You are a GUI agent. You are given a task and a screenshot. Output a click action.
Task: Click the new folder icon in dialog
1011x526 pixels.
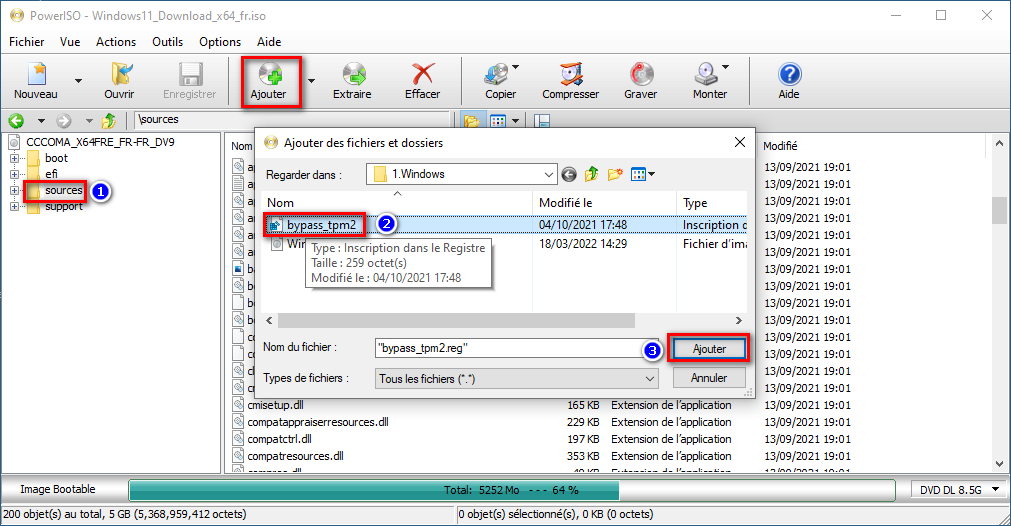point(615,174)
